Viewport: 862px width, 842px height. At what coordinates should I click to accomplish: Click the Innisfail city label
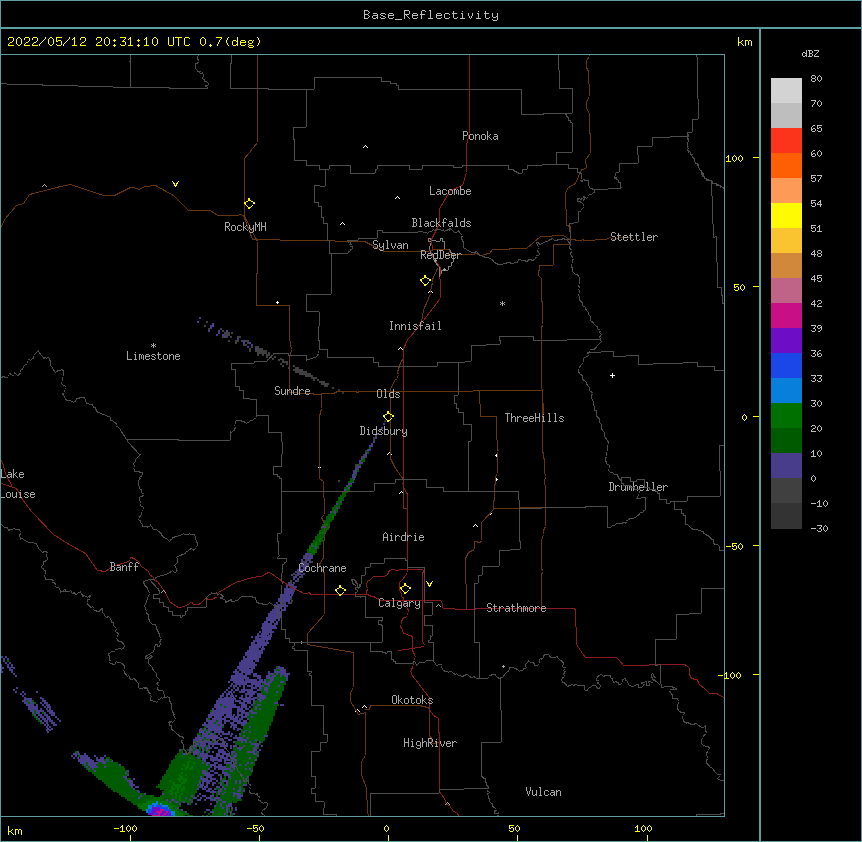tap(415, 326)
